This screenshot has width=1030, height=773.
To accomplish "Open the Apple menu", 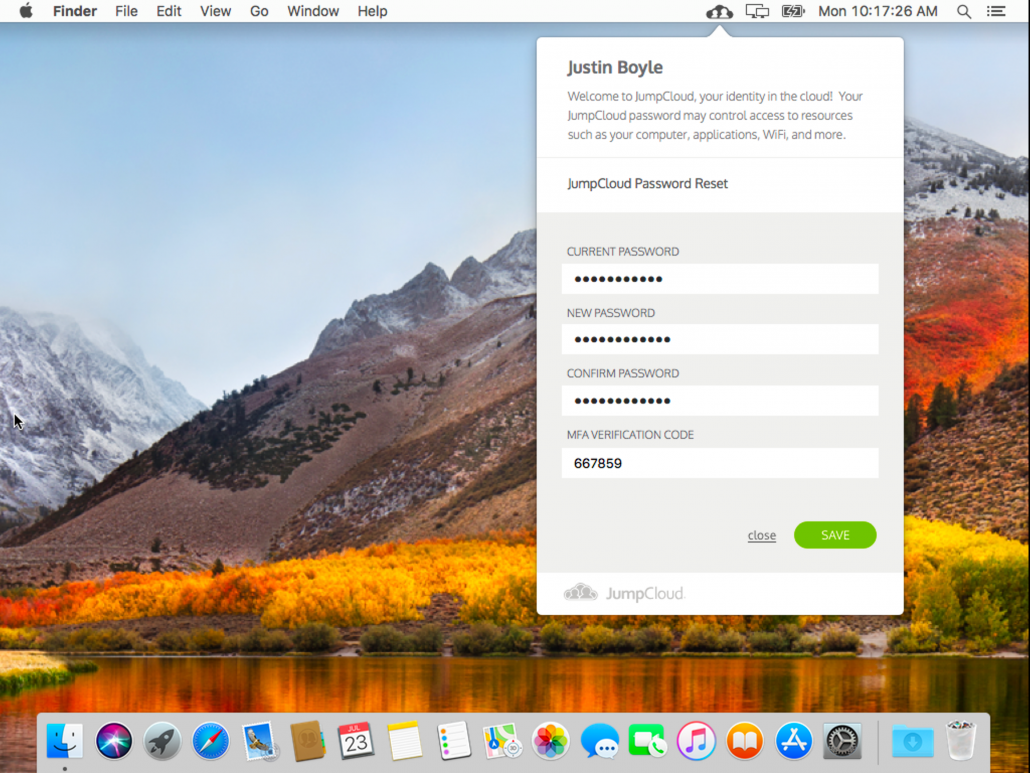I will click(x=26, y=12).
